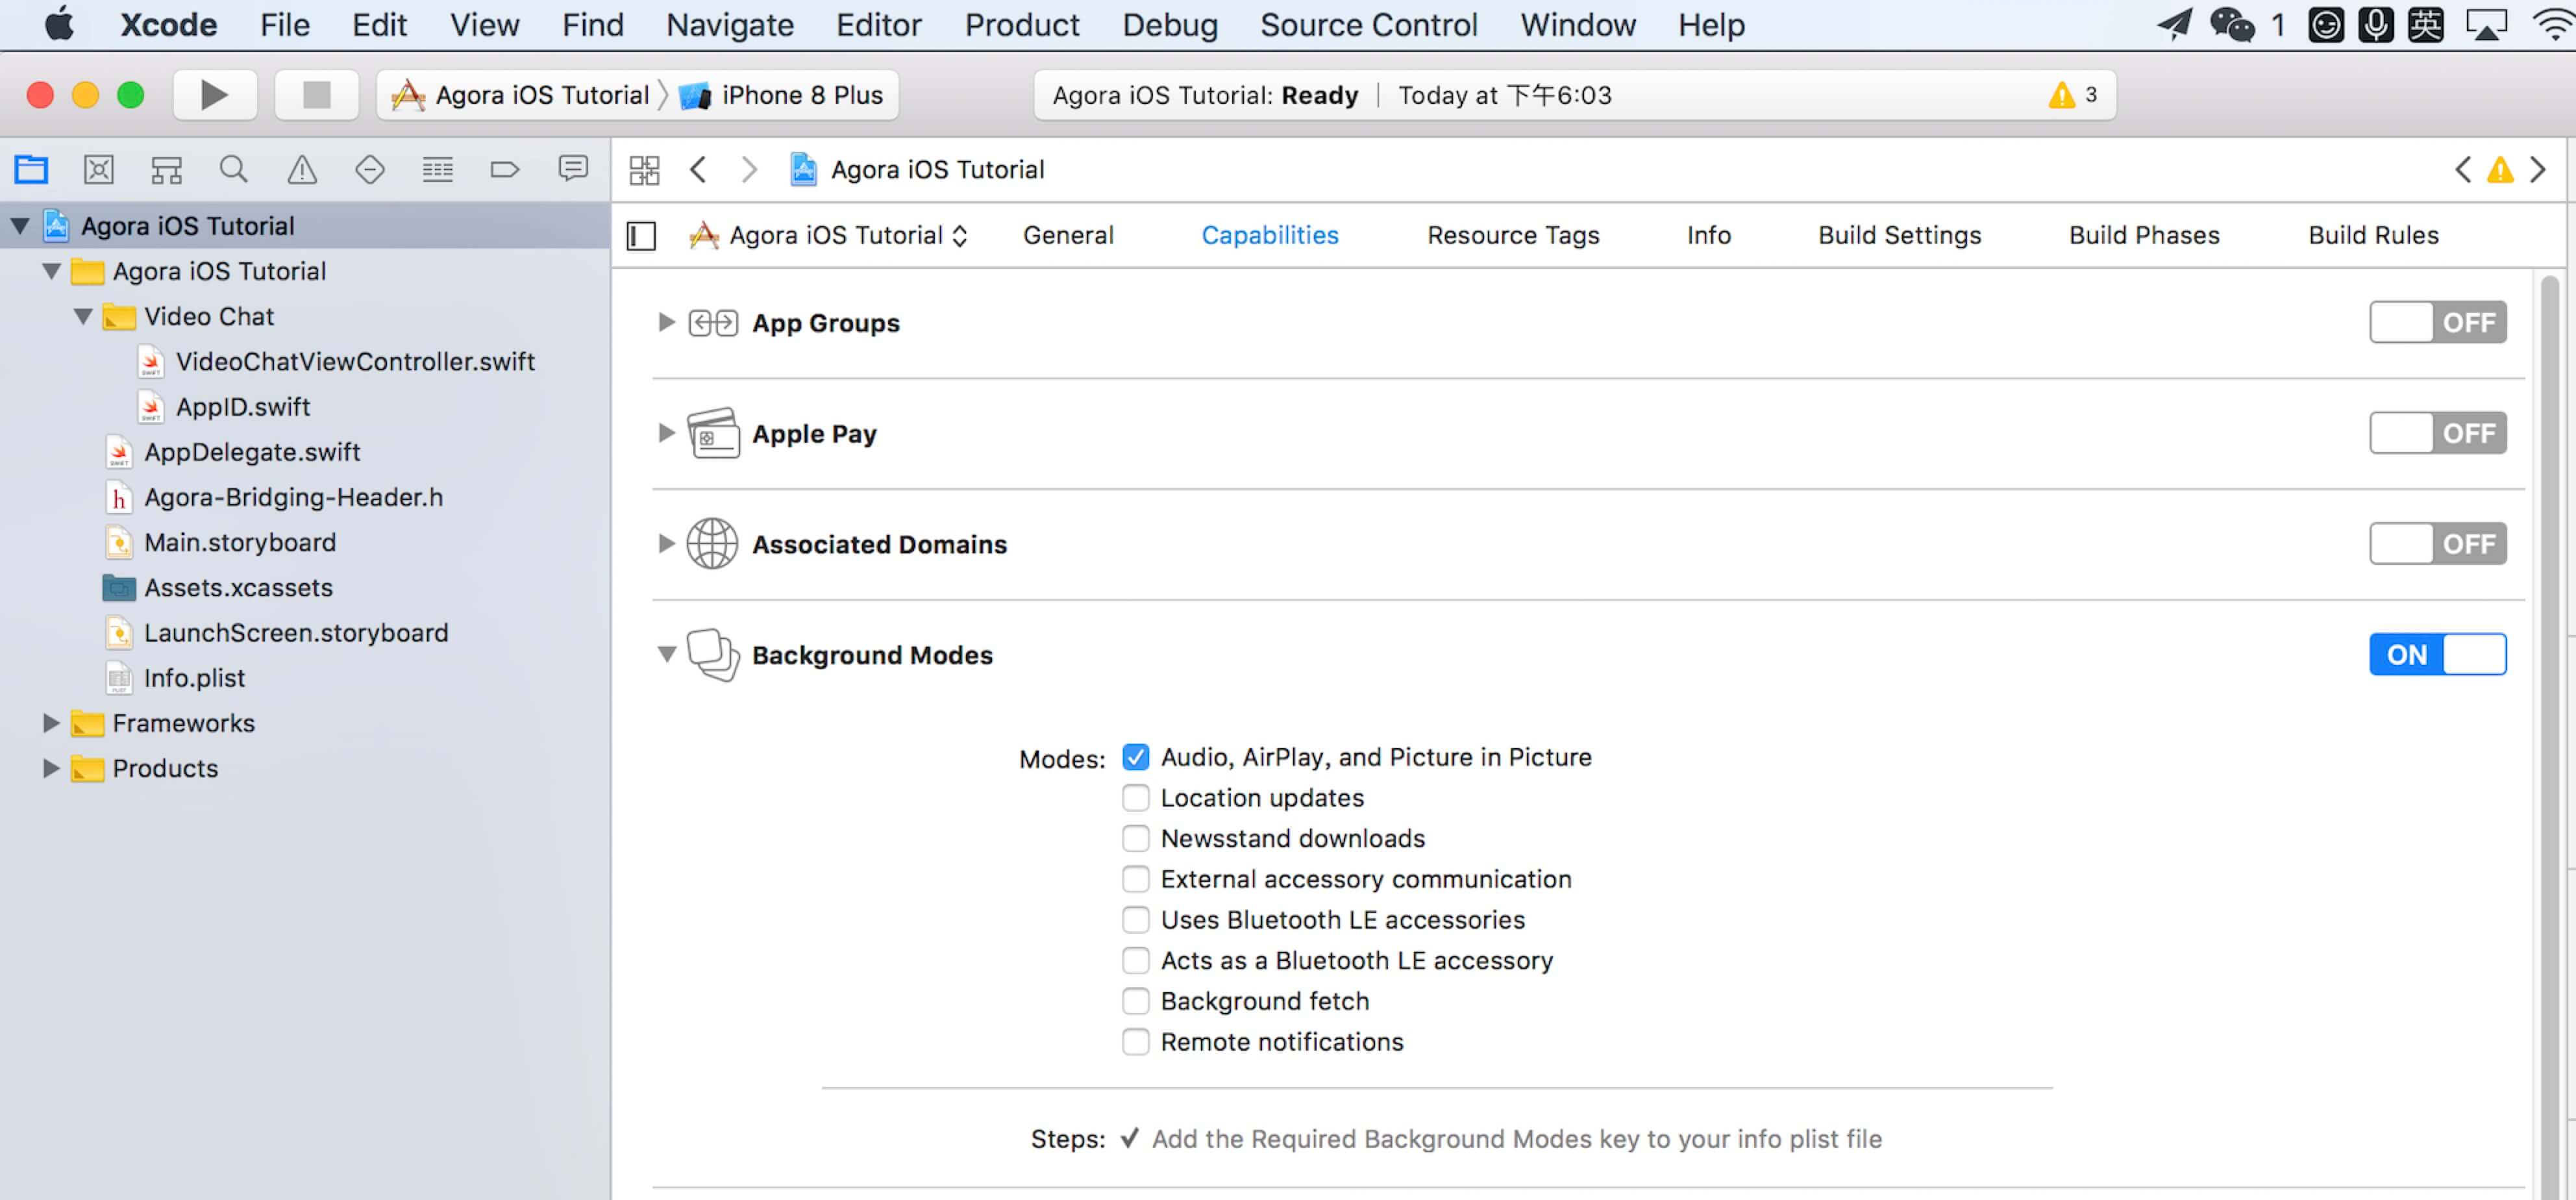Show the Symbol navigator icon
The height and width of the screenshot is (1200, 2576).
coord(166,169)
